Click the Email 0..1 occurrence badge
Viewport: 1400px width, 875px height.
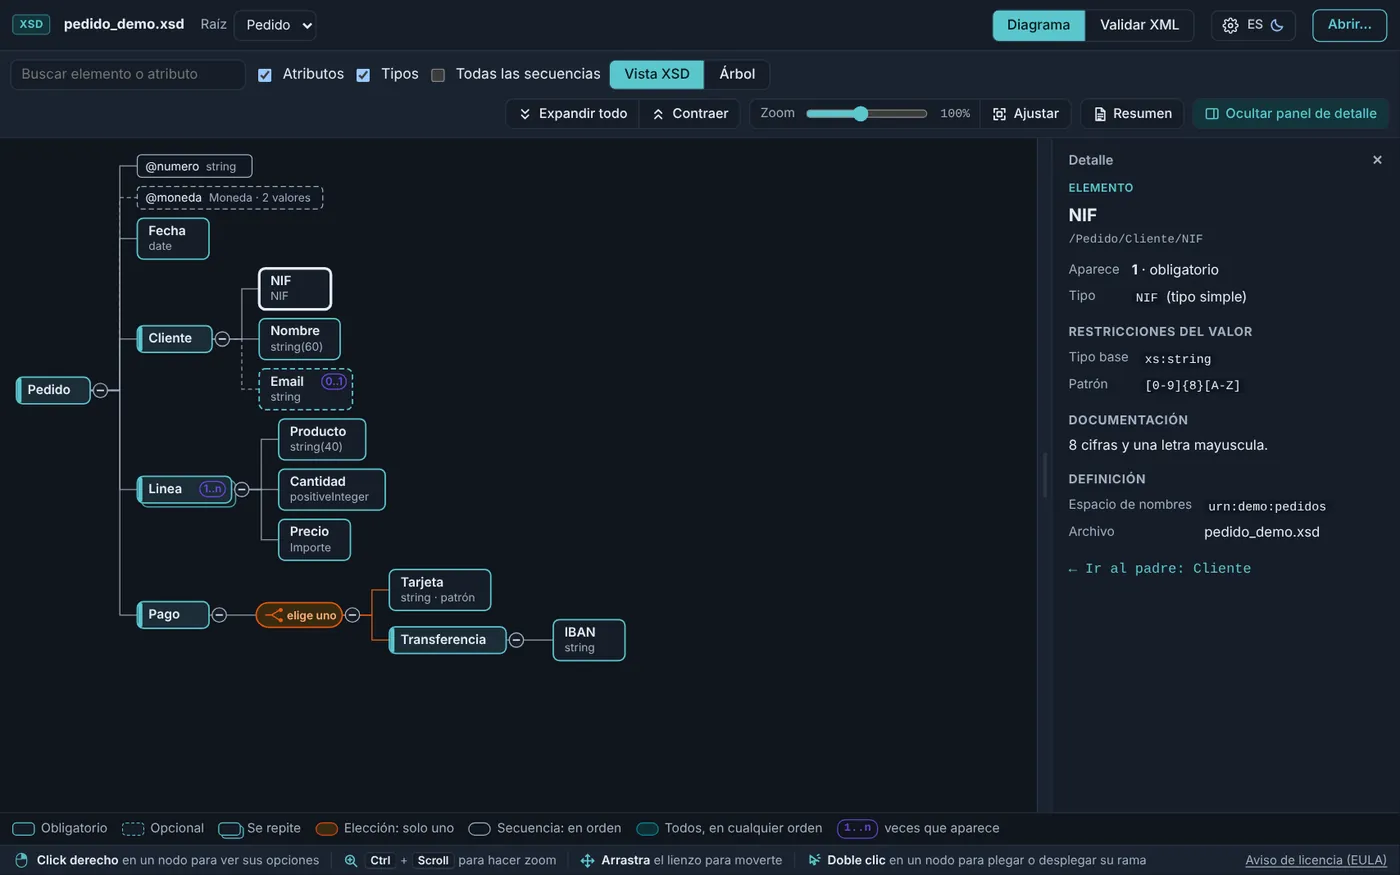[x=333, y=381]
